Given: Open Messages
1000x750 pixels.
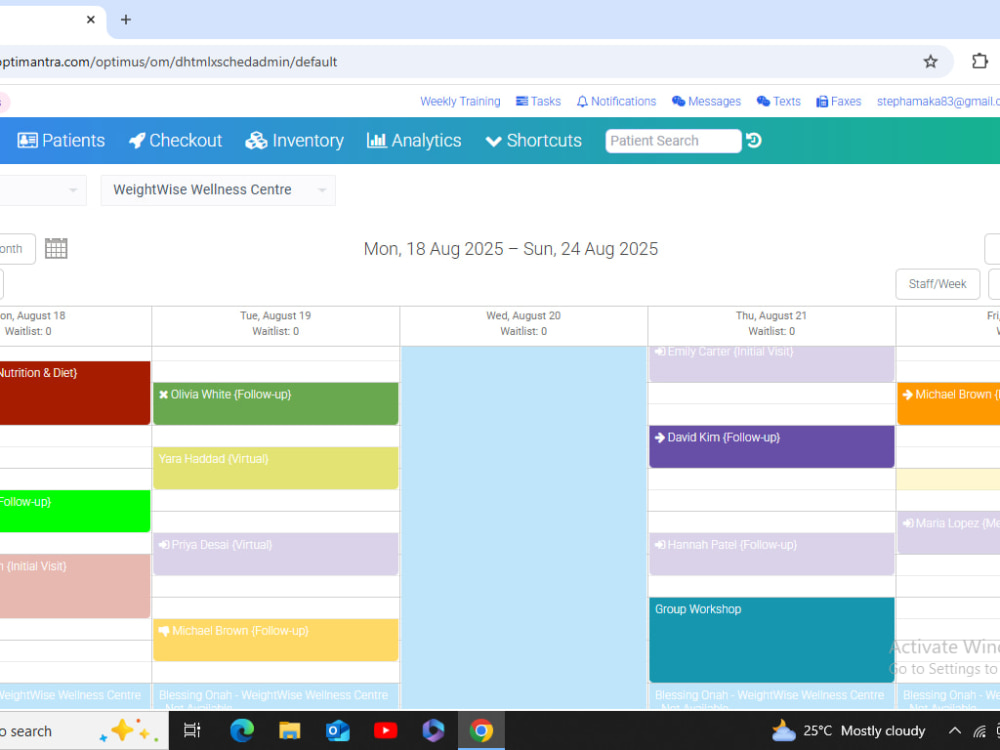Looking at the screenshot, I should 706,101.
